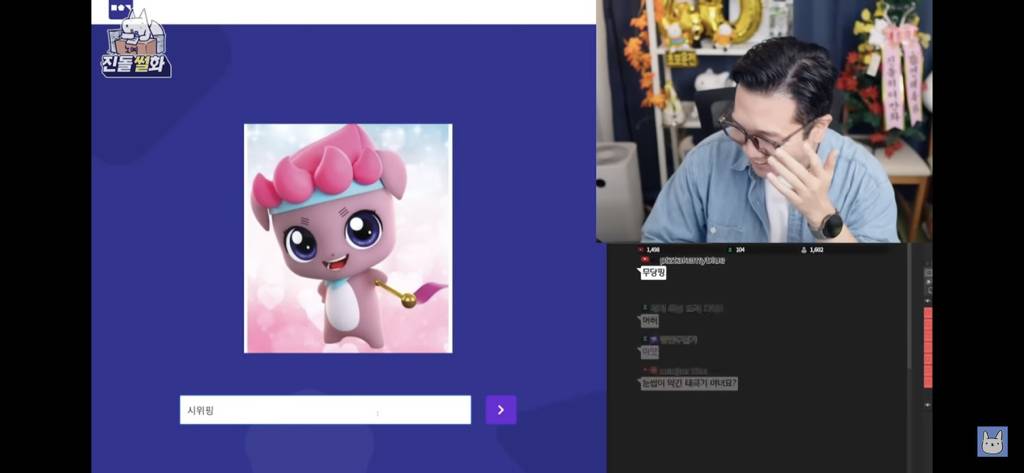Click the chat message 무당핑
This screenshot has height=473, width=1024.
tap(652, 273)
